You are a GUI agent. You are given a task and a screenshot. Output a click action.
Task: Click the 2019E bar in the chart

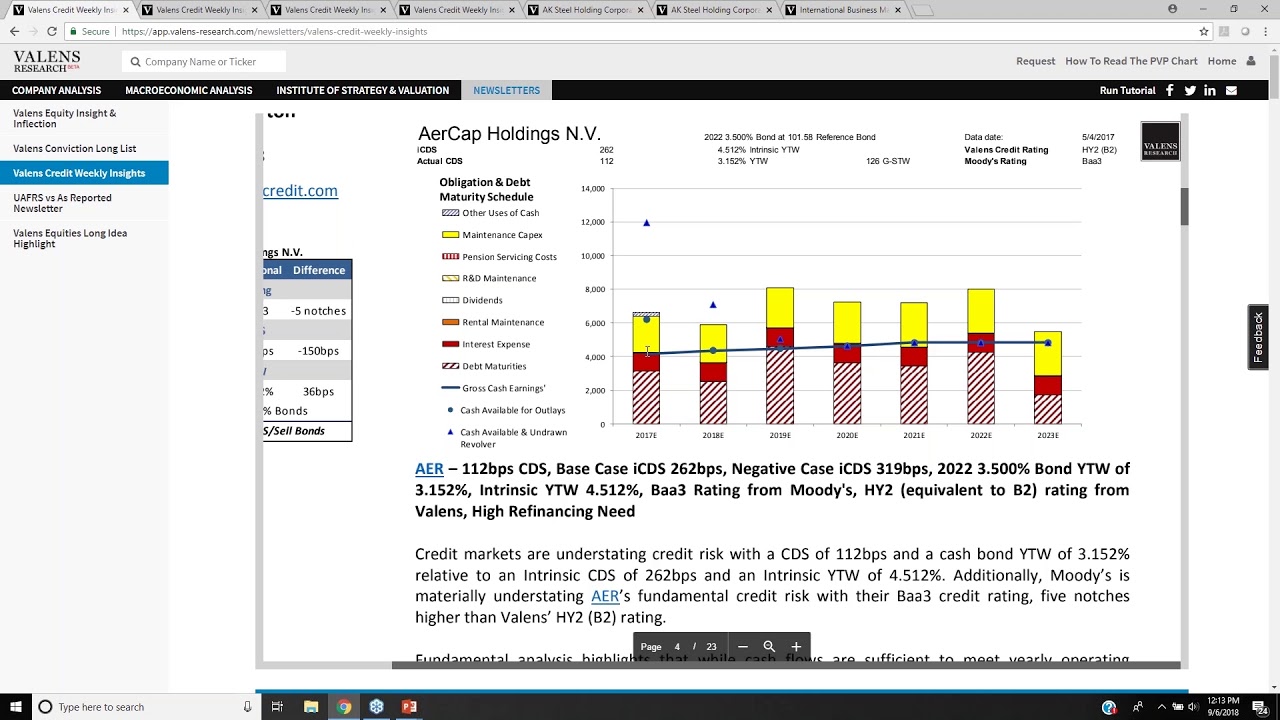click(x=780, y=356)
